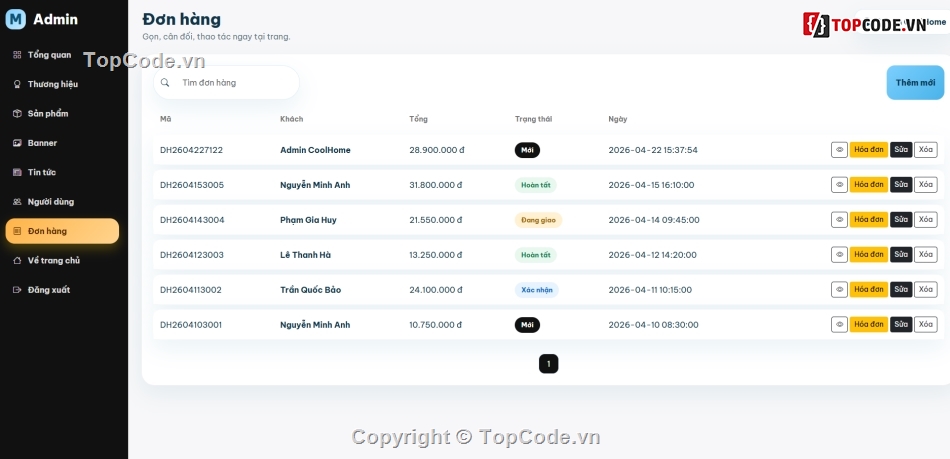This screenshot has height=459, width=950.
Task: Delete Trần Quốc Bảo order with Xóa
Action: coord(926,289)
